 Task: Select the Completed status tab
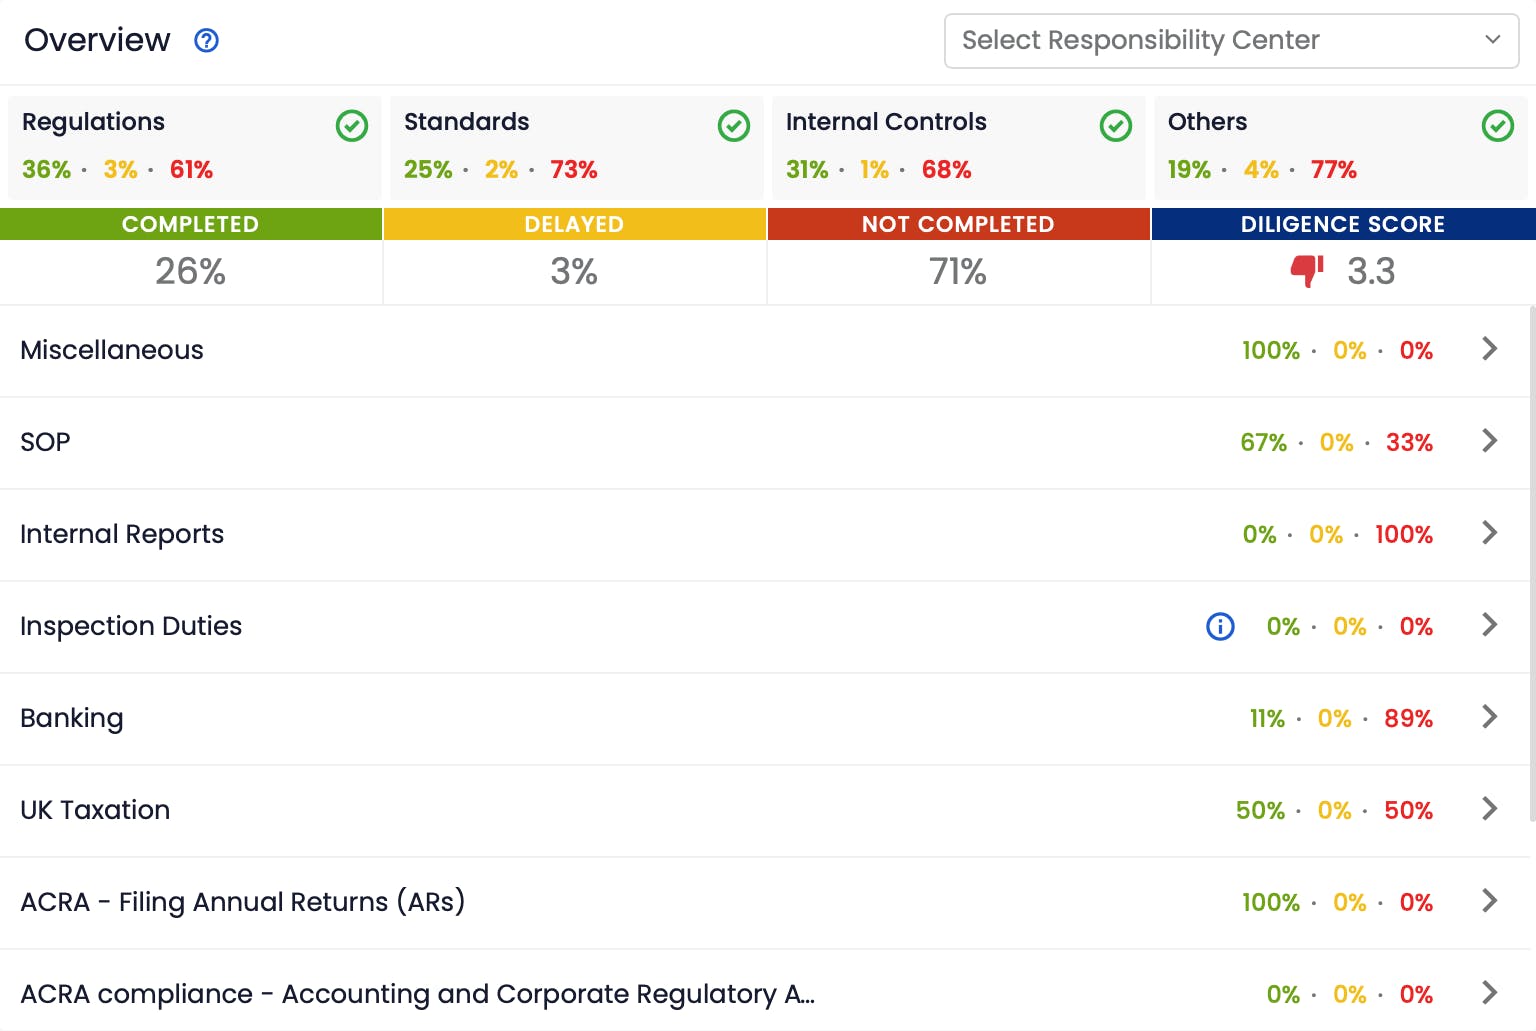pos(191,224)
